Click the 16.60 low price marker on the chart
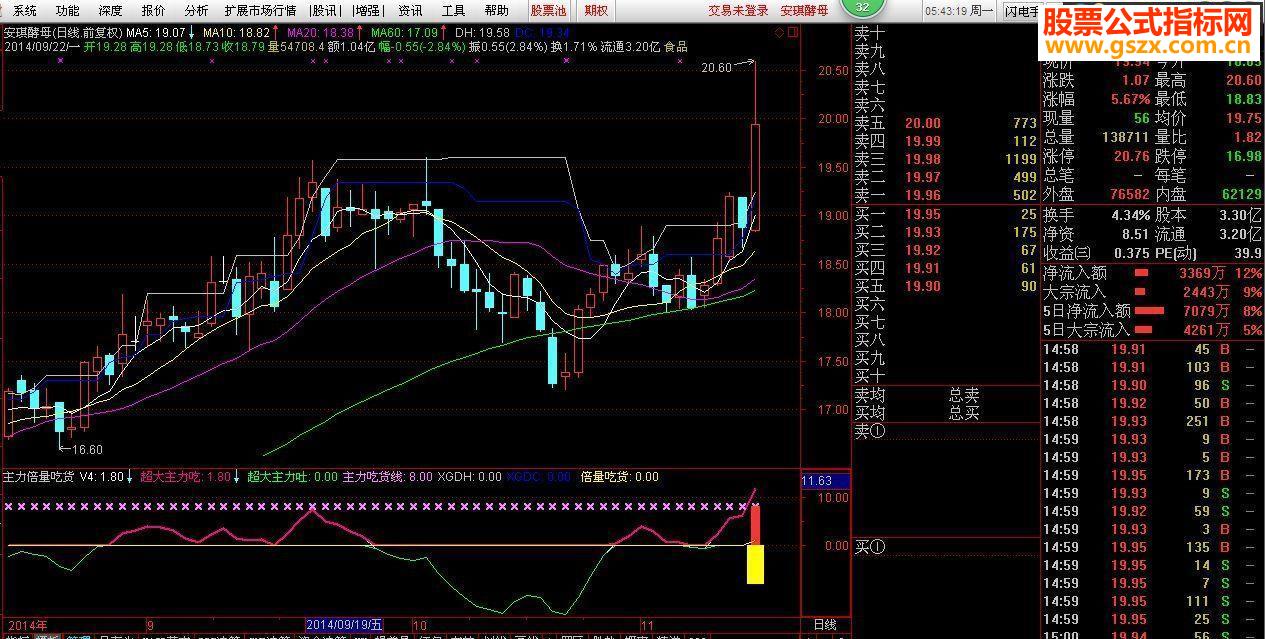This screenshot has height=639, width=1265. point(86,450)
